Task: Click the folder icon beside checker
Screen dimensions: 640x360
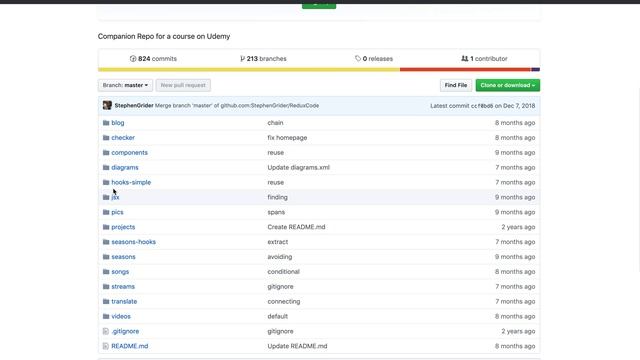Action: pyautogui.click(x=106, y=138)
